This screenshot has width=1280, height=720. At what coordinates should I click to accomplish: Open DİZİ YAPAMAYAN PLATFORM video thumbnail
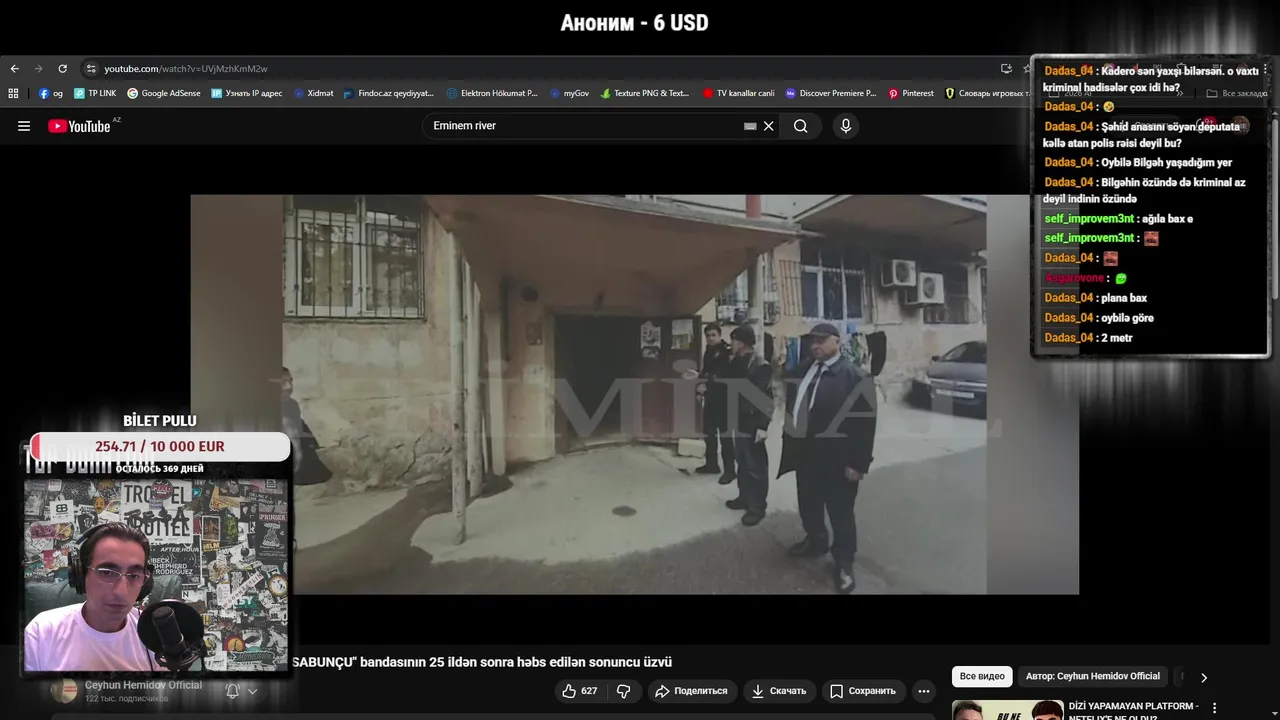[1007, 710]
